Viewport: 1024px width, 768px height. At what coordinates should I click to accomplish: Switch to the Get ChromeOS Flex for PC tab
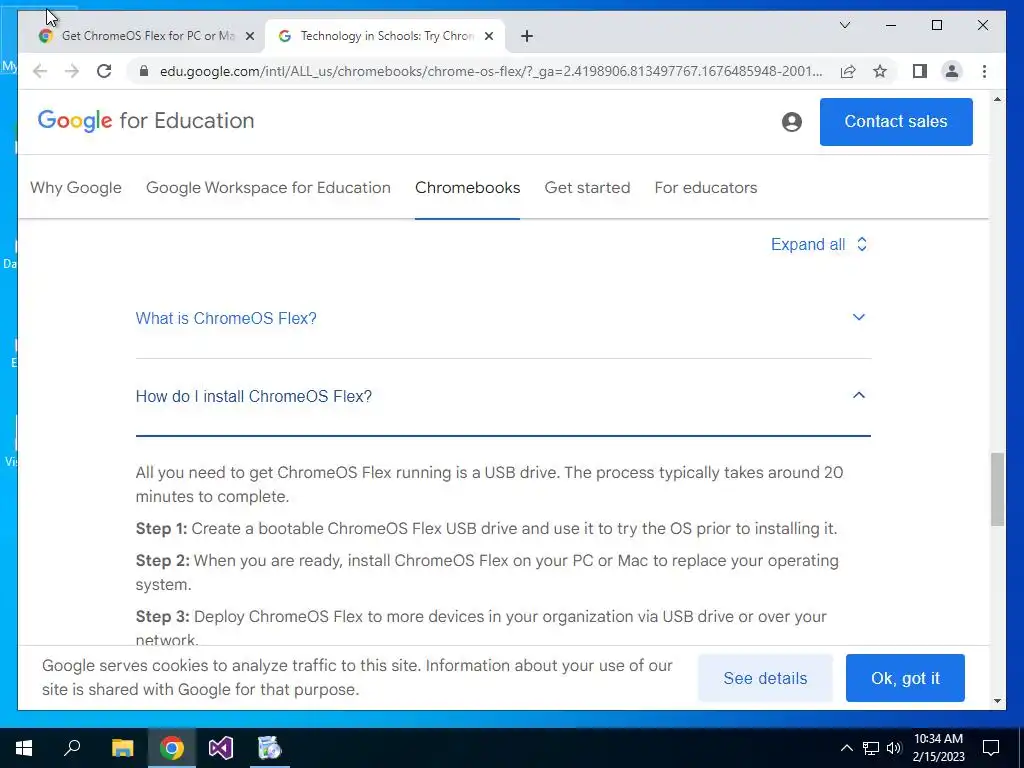tap(148, 36)
